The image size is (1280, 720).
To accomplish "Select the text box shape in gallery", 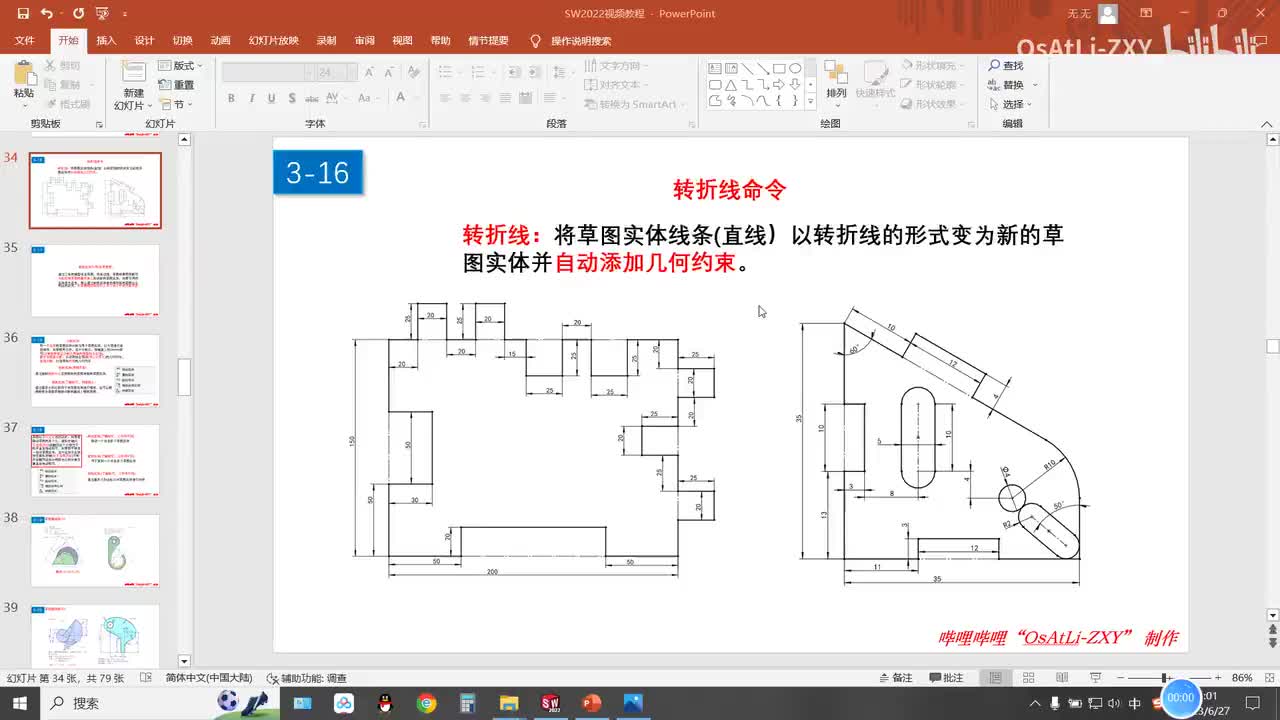I will coord(715,69).
